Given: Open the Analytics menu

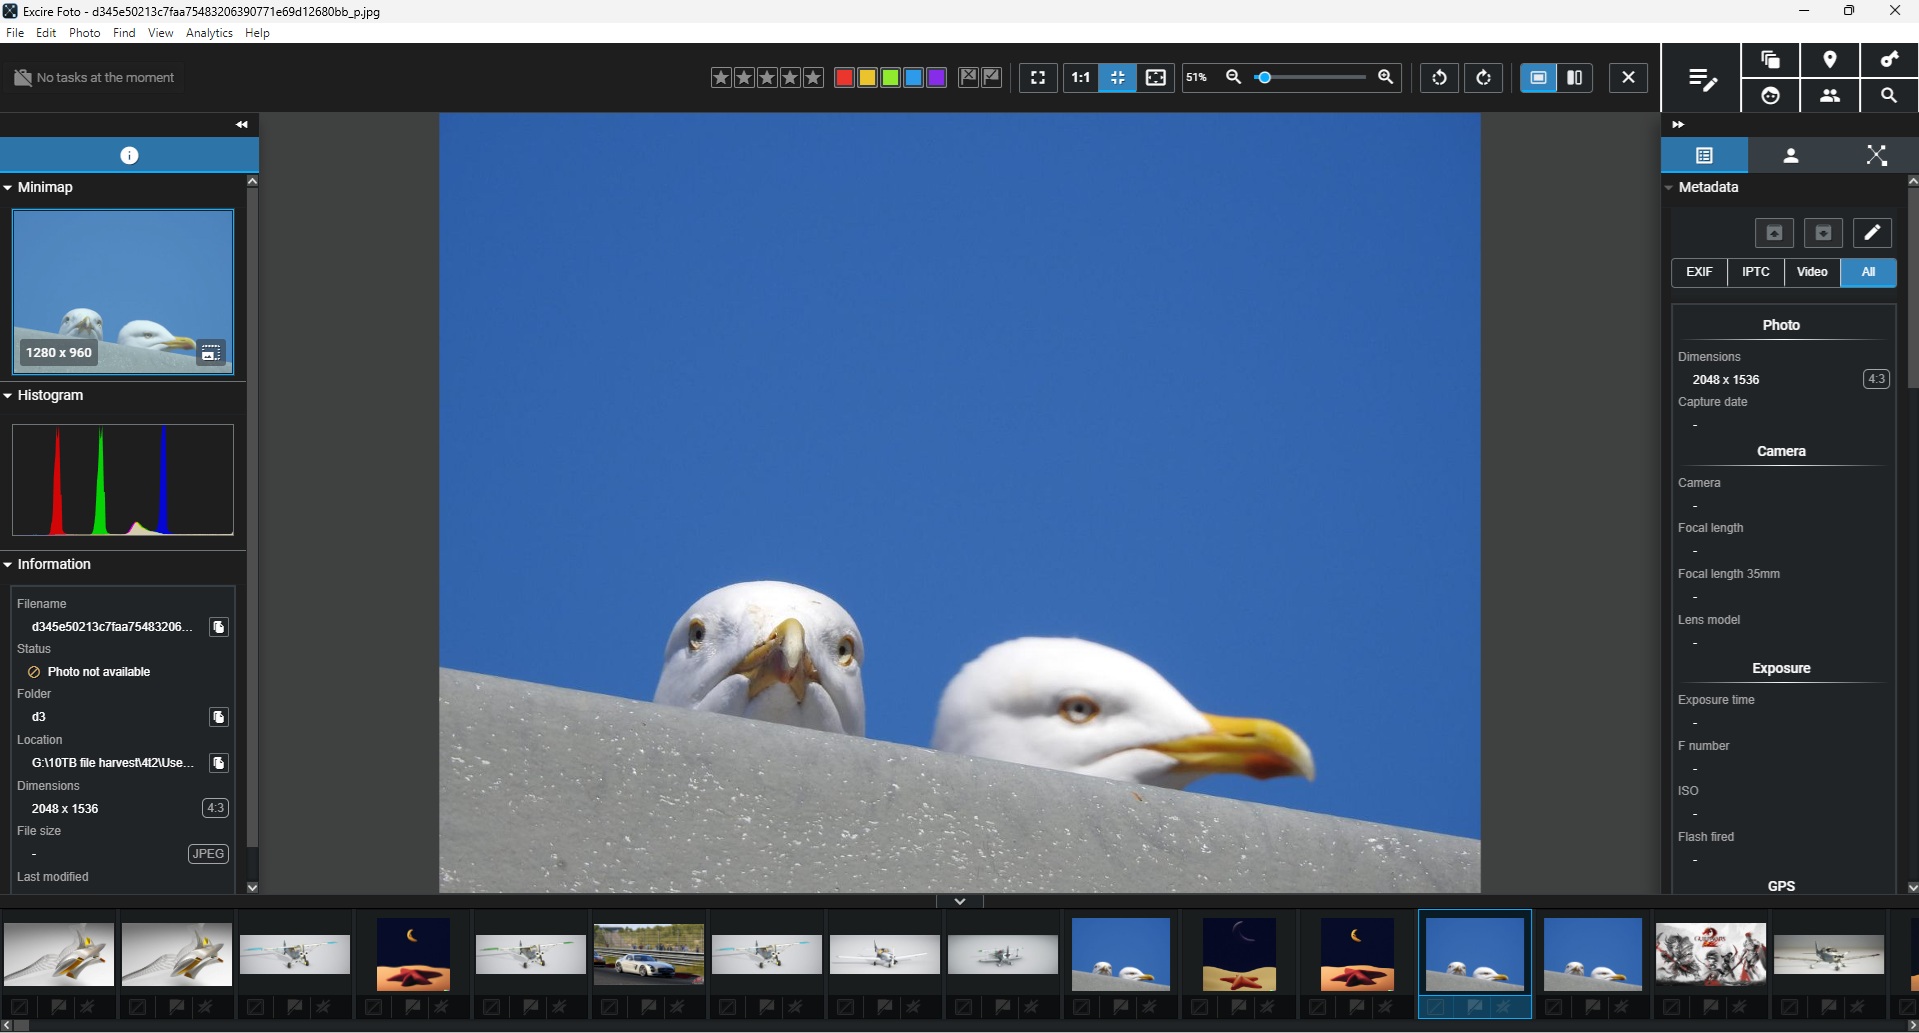Looking at the screenshot, I should coord(209,32).
